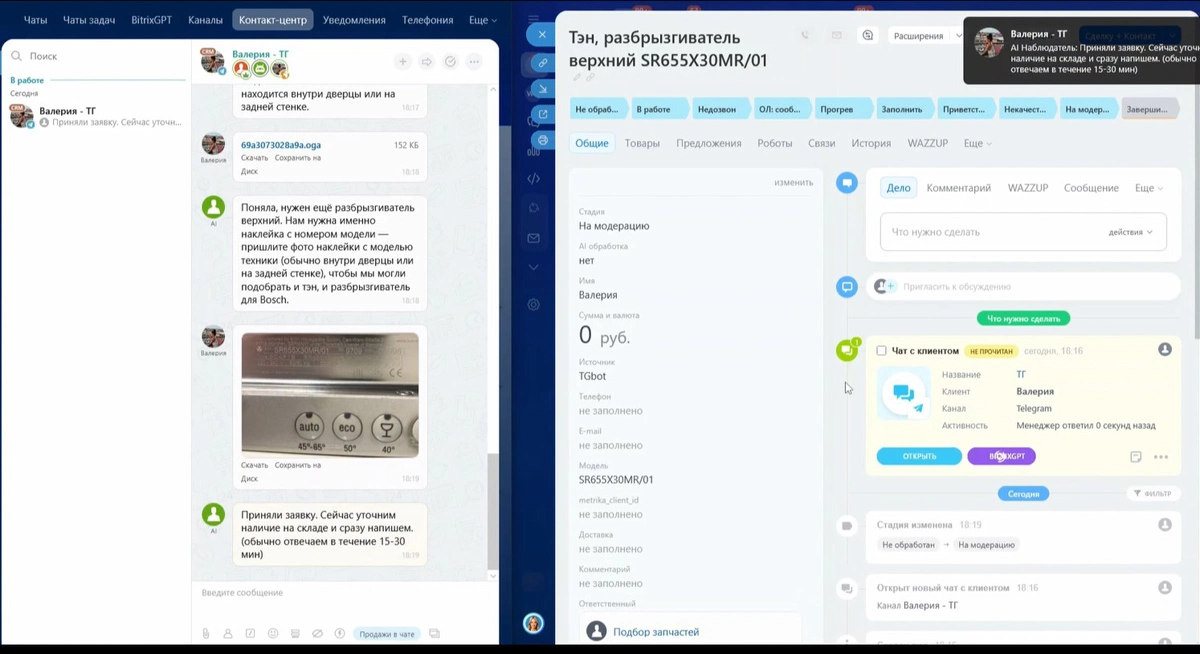Click the mention person icon below message field

click(228, 633)
